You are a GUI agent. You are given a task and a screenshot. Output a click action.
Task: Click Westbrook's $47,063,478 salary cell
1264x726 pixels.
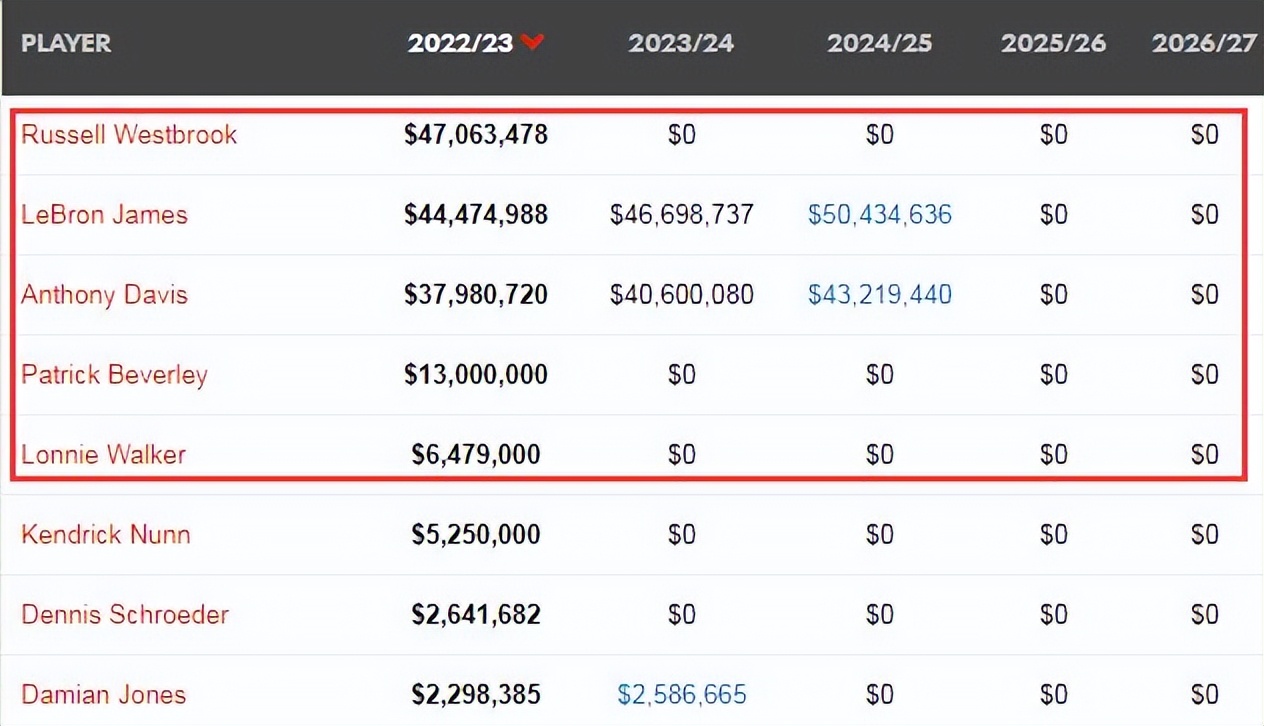click(x=476, y=135)
